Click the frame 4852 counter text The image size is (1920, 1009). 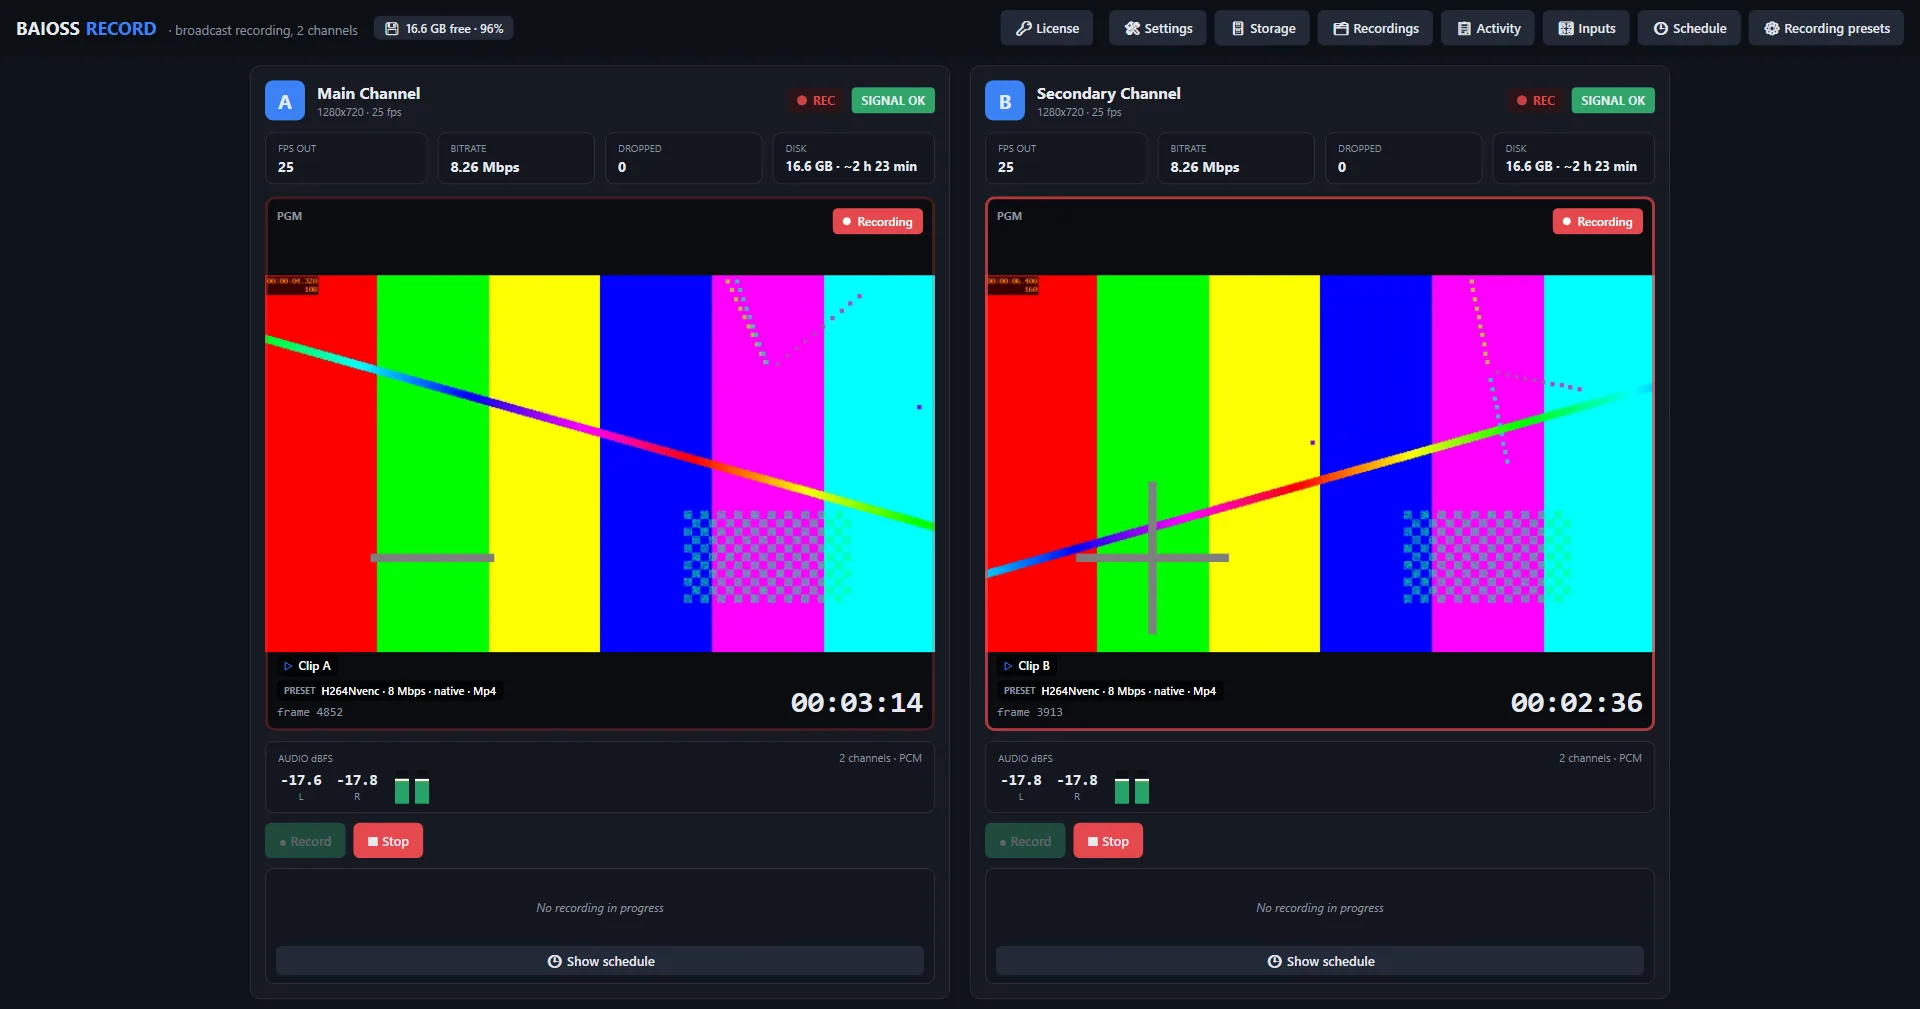pyautogui.click(x=310, y=712)
